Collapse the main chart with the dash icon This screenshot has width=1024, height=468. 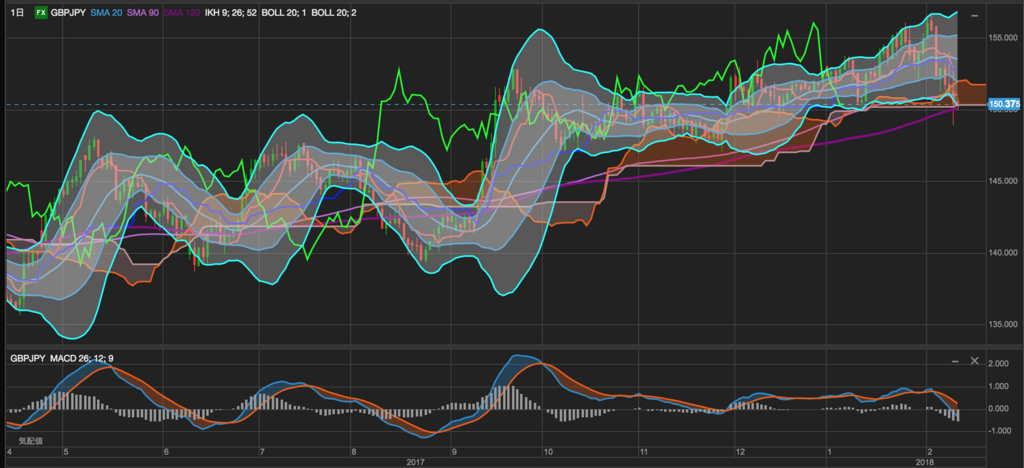[x=974, y=15]
